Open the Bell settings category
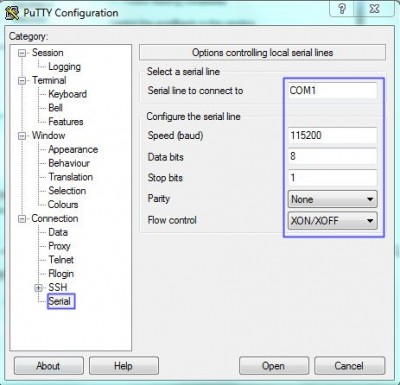The width and height of the screenshot is (400, 385). pos(55,108)
